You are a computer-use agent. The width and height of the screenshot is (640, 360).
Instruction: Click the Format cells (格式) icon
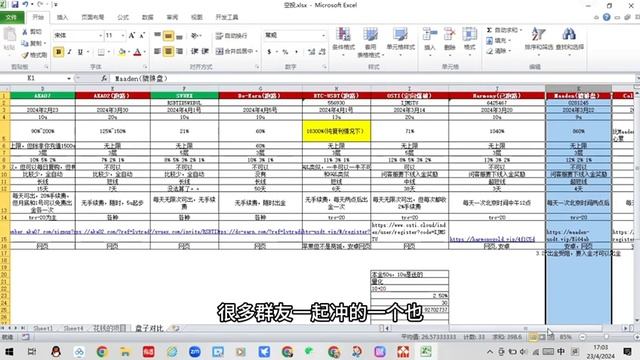pyautogui.click(x=469, y=35)
